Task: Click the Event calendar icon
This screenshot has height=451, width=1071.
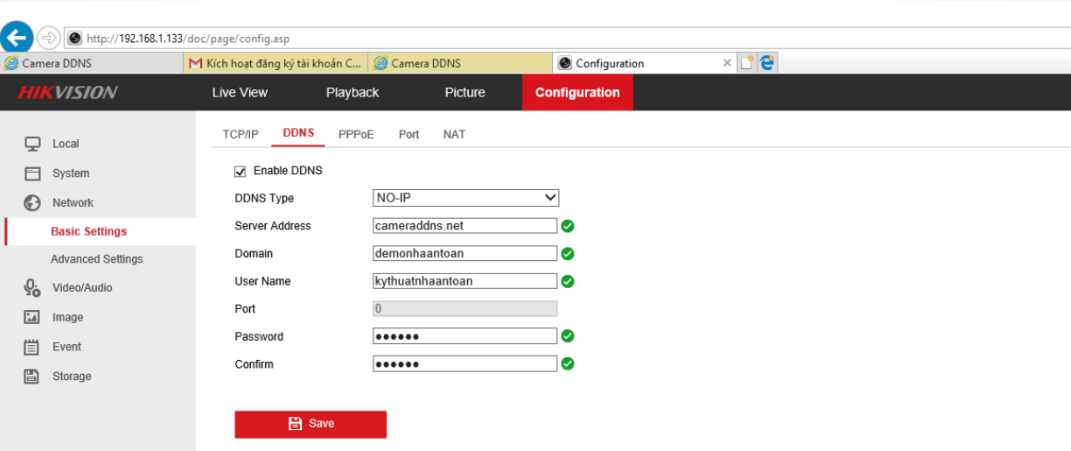Action: click(32, 347)
